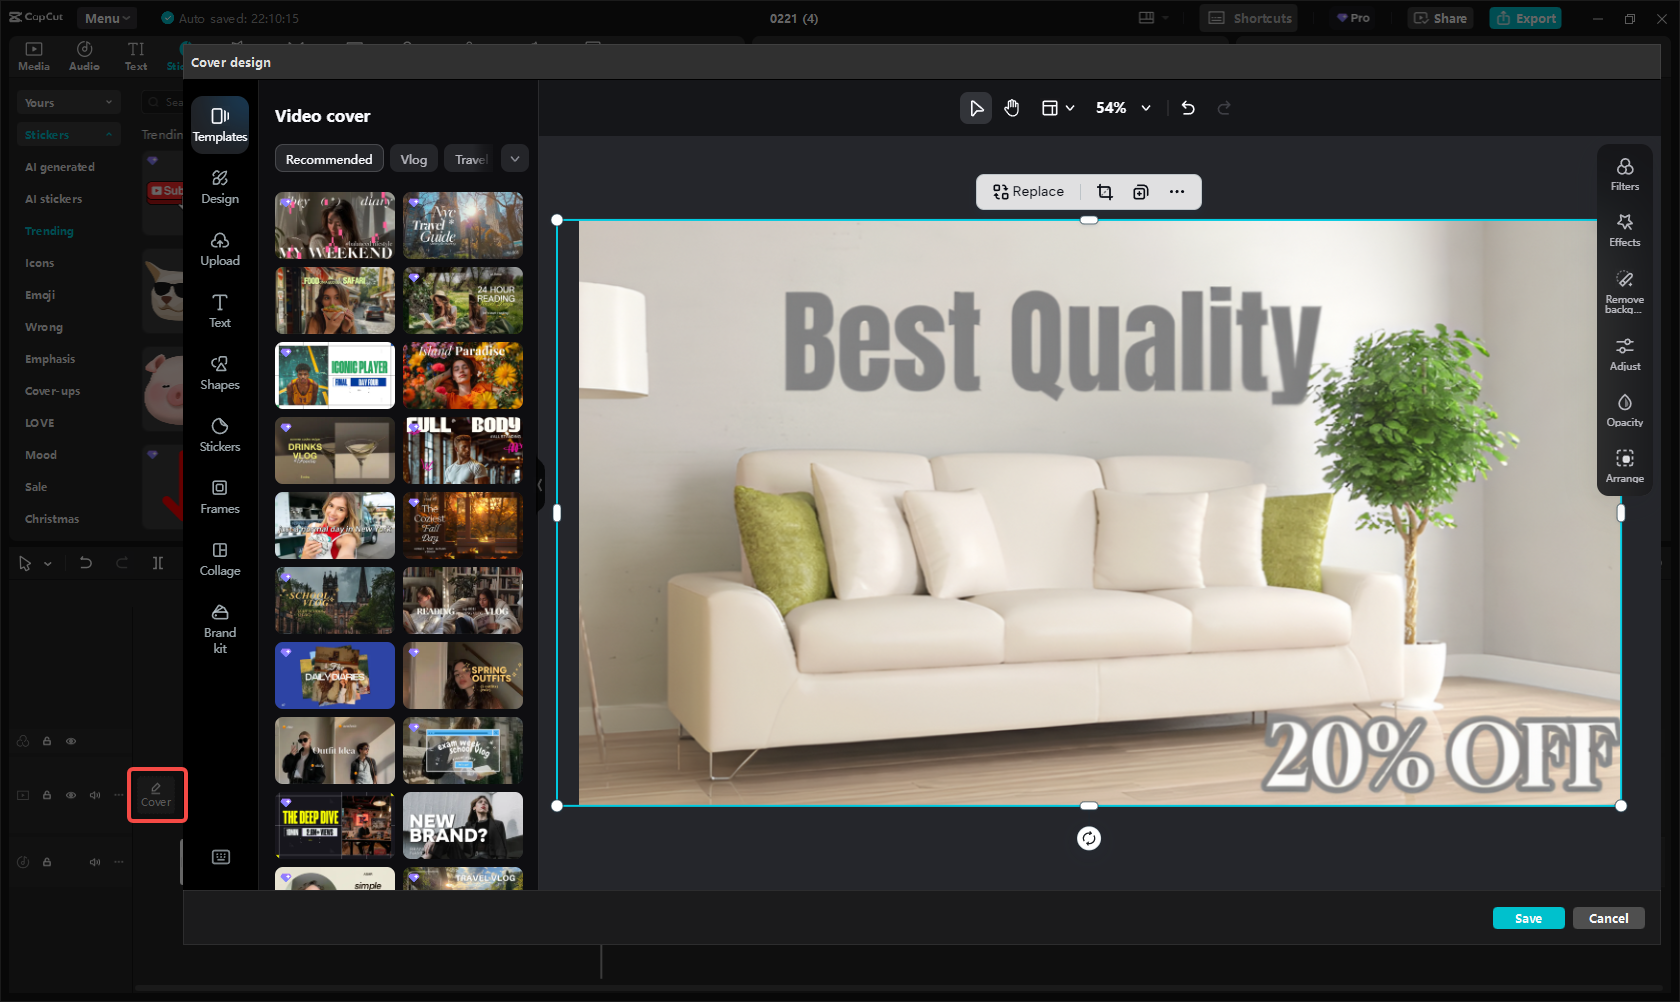Open the 54% zoom level dropdown
The height and width of the screenshot is (1002, 1680).
[x=1123, y=108]
